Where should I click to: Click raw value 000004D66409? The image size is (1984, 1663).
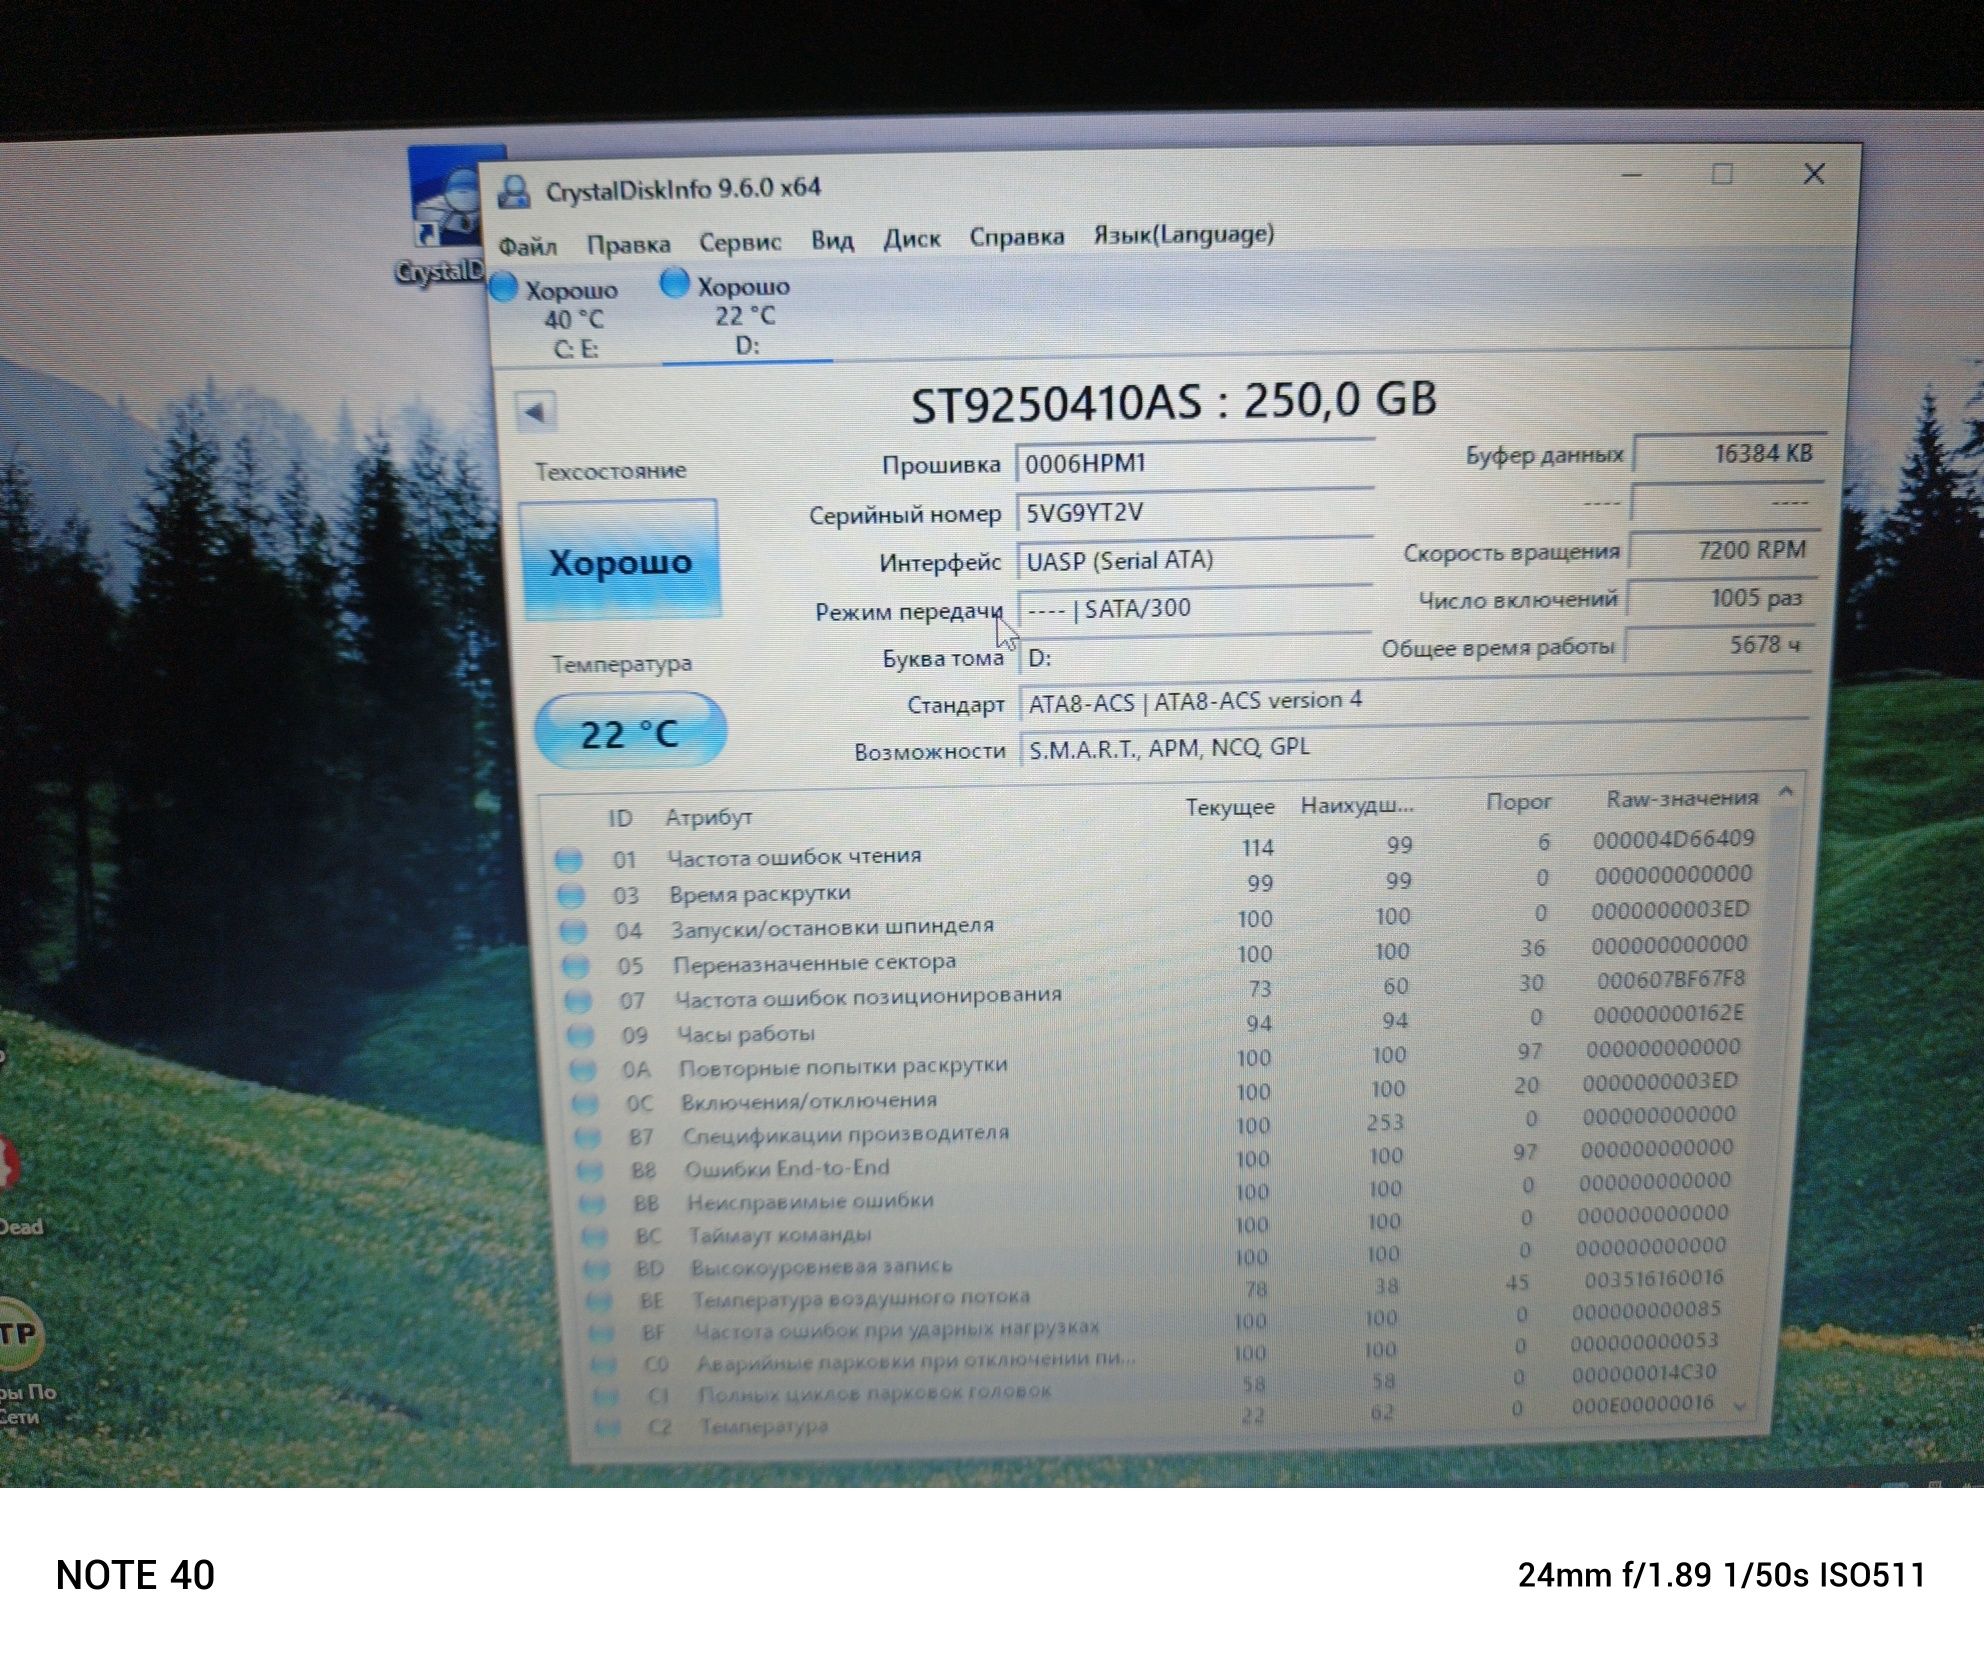click(x=1673, y=840)
